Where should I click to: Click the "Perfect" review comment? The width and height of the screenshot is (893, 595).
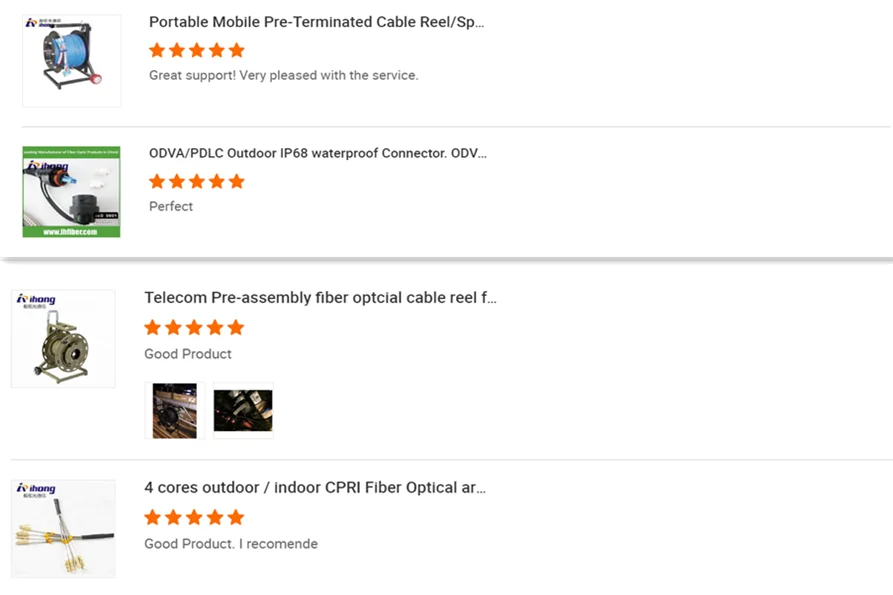[x=171, y=206]
